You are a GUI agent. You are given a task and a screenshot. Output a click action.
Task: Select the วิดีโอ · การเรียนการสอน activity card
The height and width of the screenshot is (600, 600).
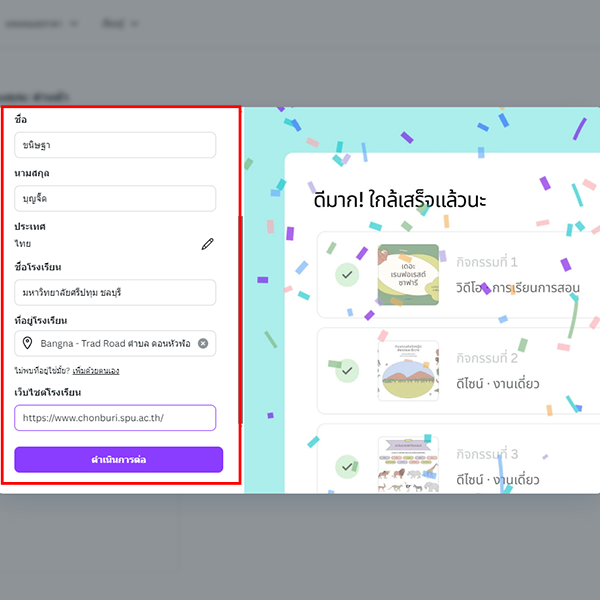click(459, 275)
